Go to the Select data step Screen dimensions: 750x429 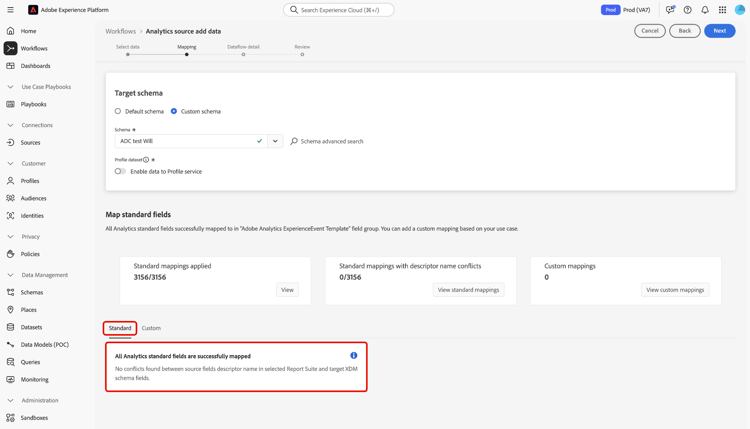(x=128, y=50)
